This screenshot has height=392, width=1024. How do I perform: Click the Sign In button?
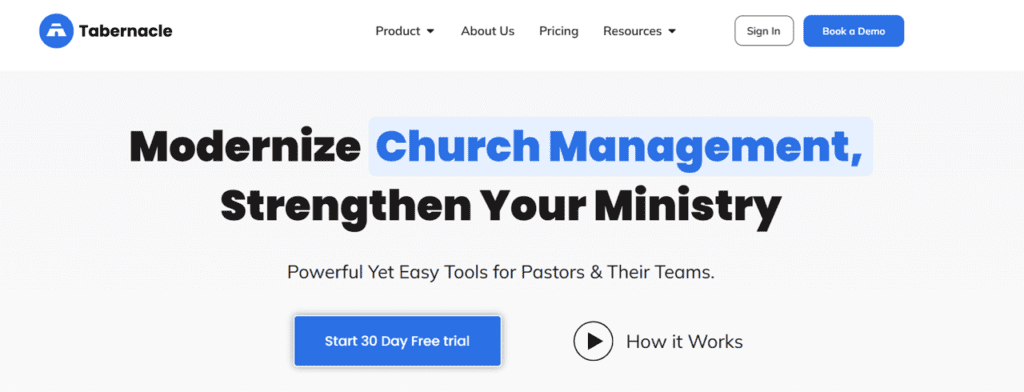763,31
